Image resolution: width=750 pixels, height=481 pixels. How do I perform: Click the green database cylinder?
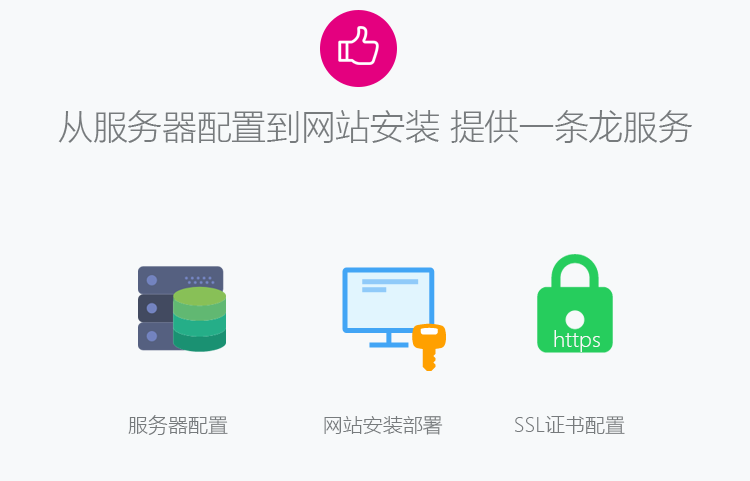(199, 319)
